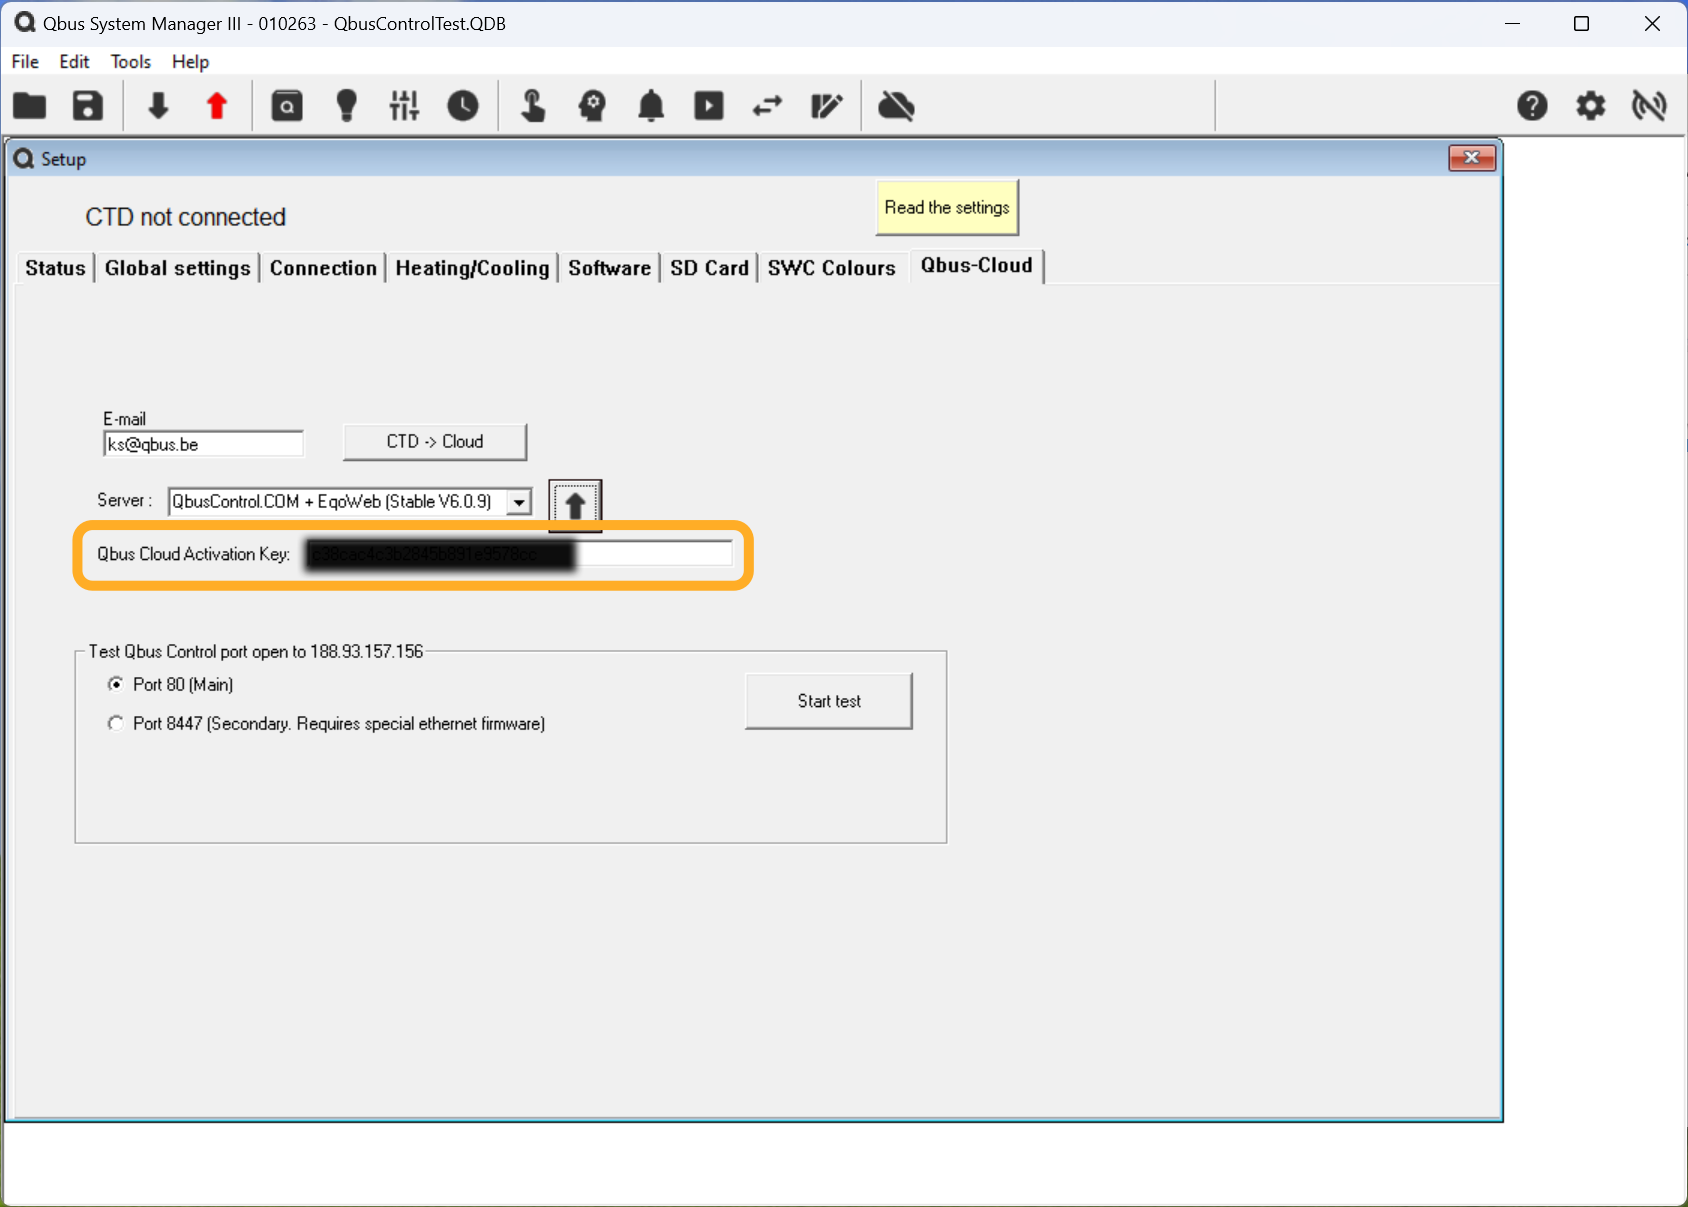Expand the Server dropdown list
The height and width of the screenshot is (1207, 1688).
point(519,502)
